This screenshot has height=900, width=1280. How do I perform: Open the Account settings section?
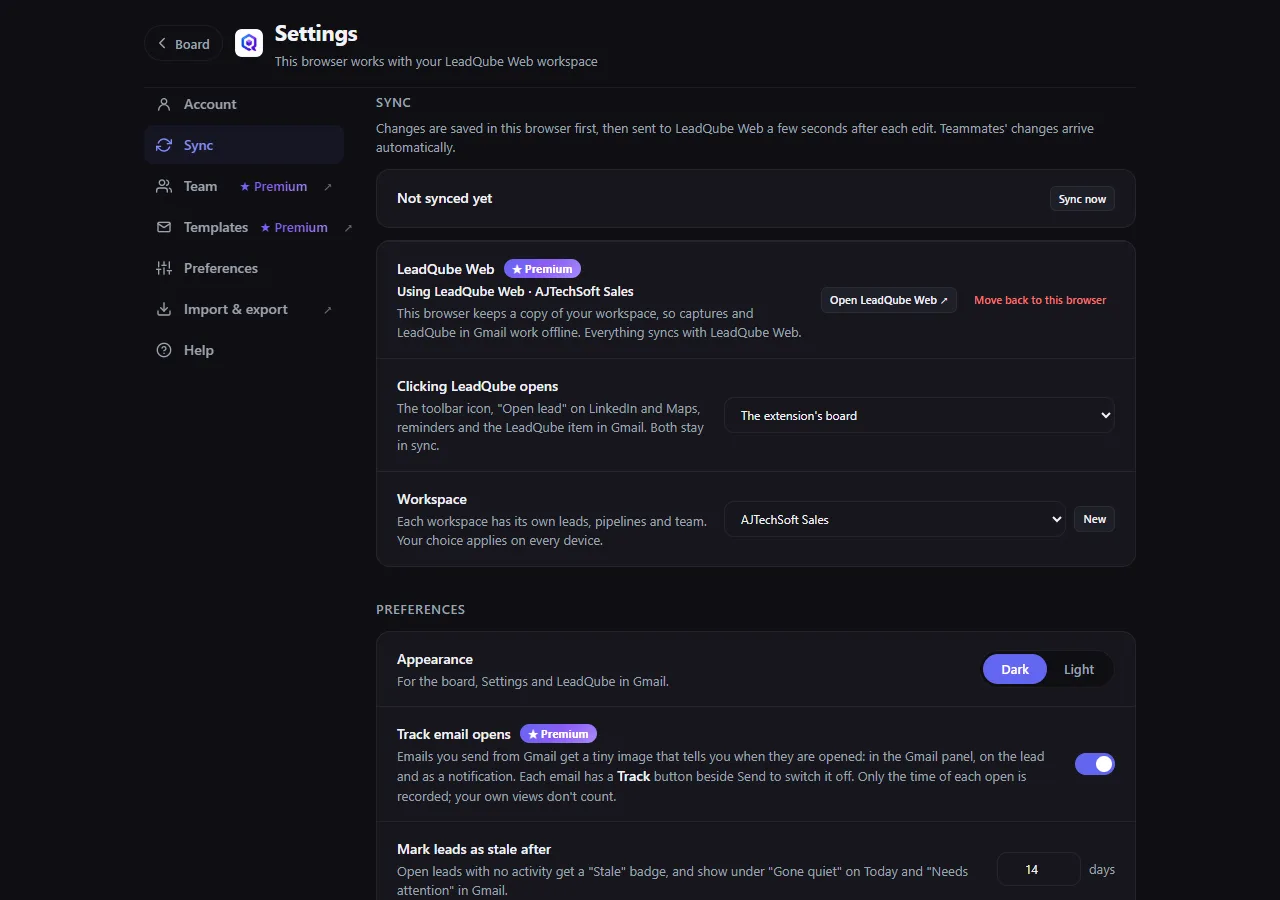[244, 104]
